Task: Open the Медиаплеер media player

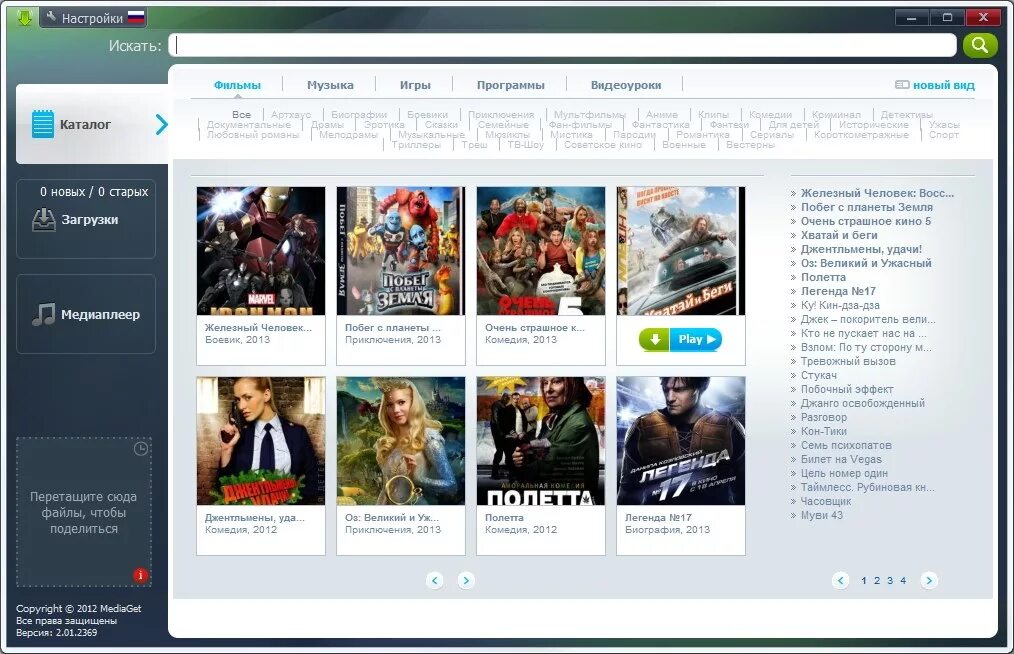Action: [86, 314]
